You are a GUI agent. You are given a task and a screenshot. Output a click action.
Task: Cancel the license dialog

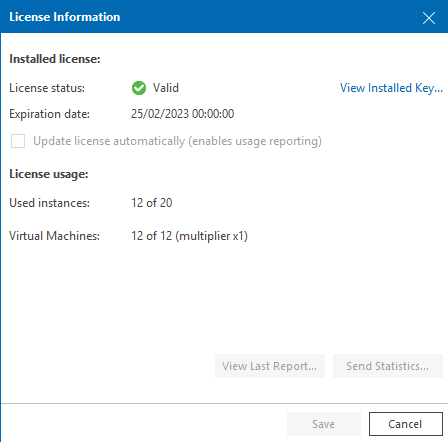[406, 424]
